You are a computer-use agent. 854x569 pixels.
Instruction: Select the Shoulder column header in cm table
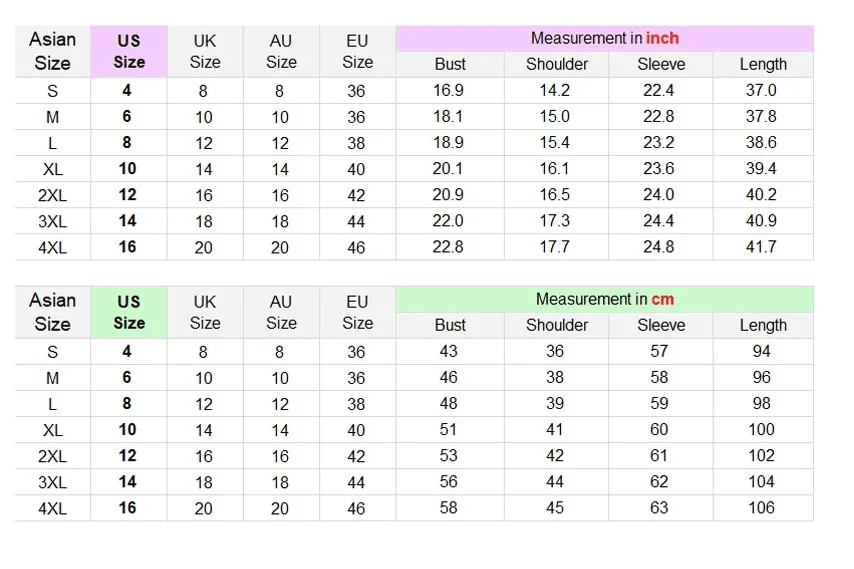tap(557, 325)
